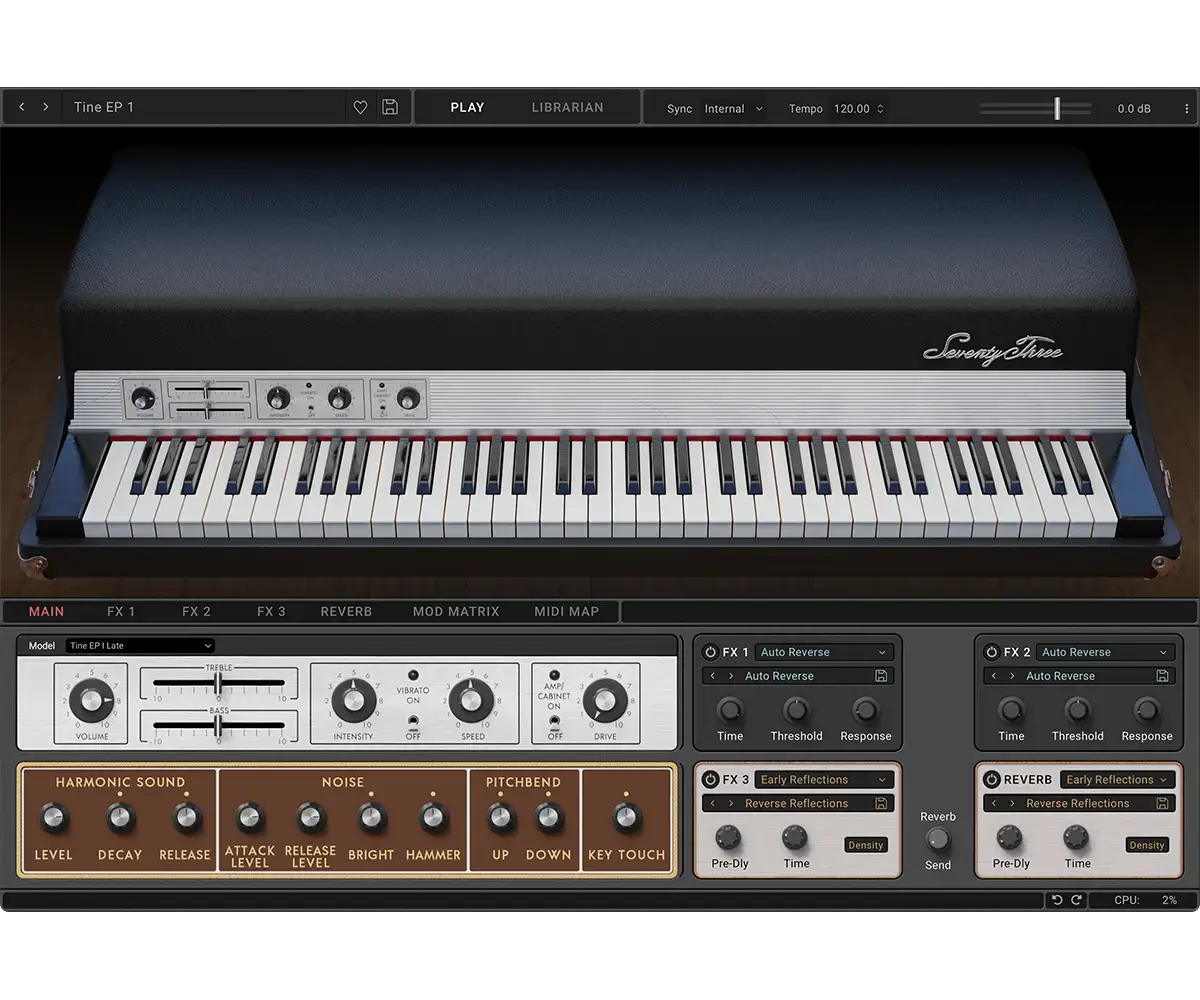The width and height of the screenshot is (1200, 1000).
Task: Go to the previous preset arrow
Action: pos(22,107)
